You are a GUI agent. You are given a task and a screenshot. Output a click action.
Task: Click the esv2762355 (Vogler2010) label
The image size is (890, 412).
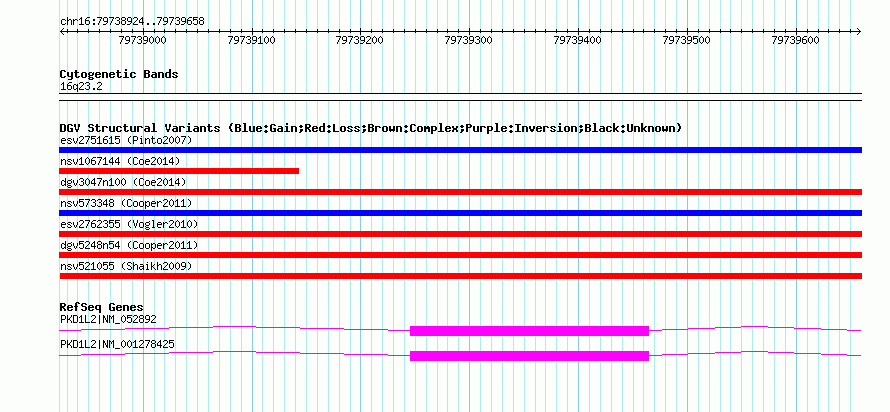coord(129,224)
